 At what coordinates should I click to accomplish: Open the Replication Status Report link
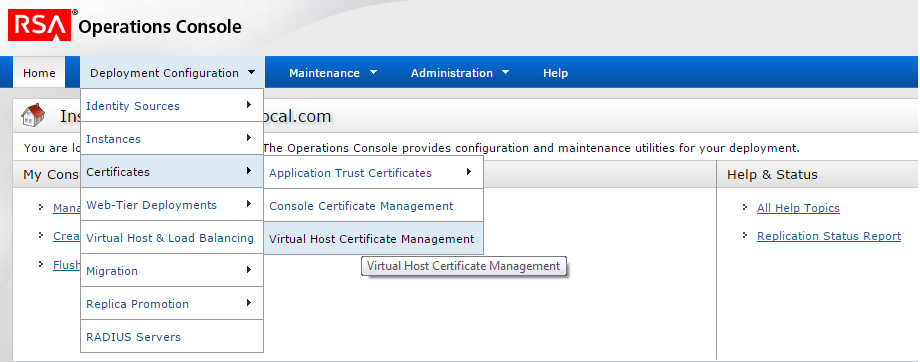coord(828,236)
